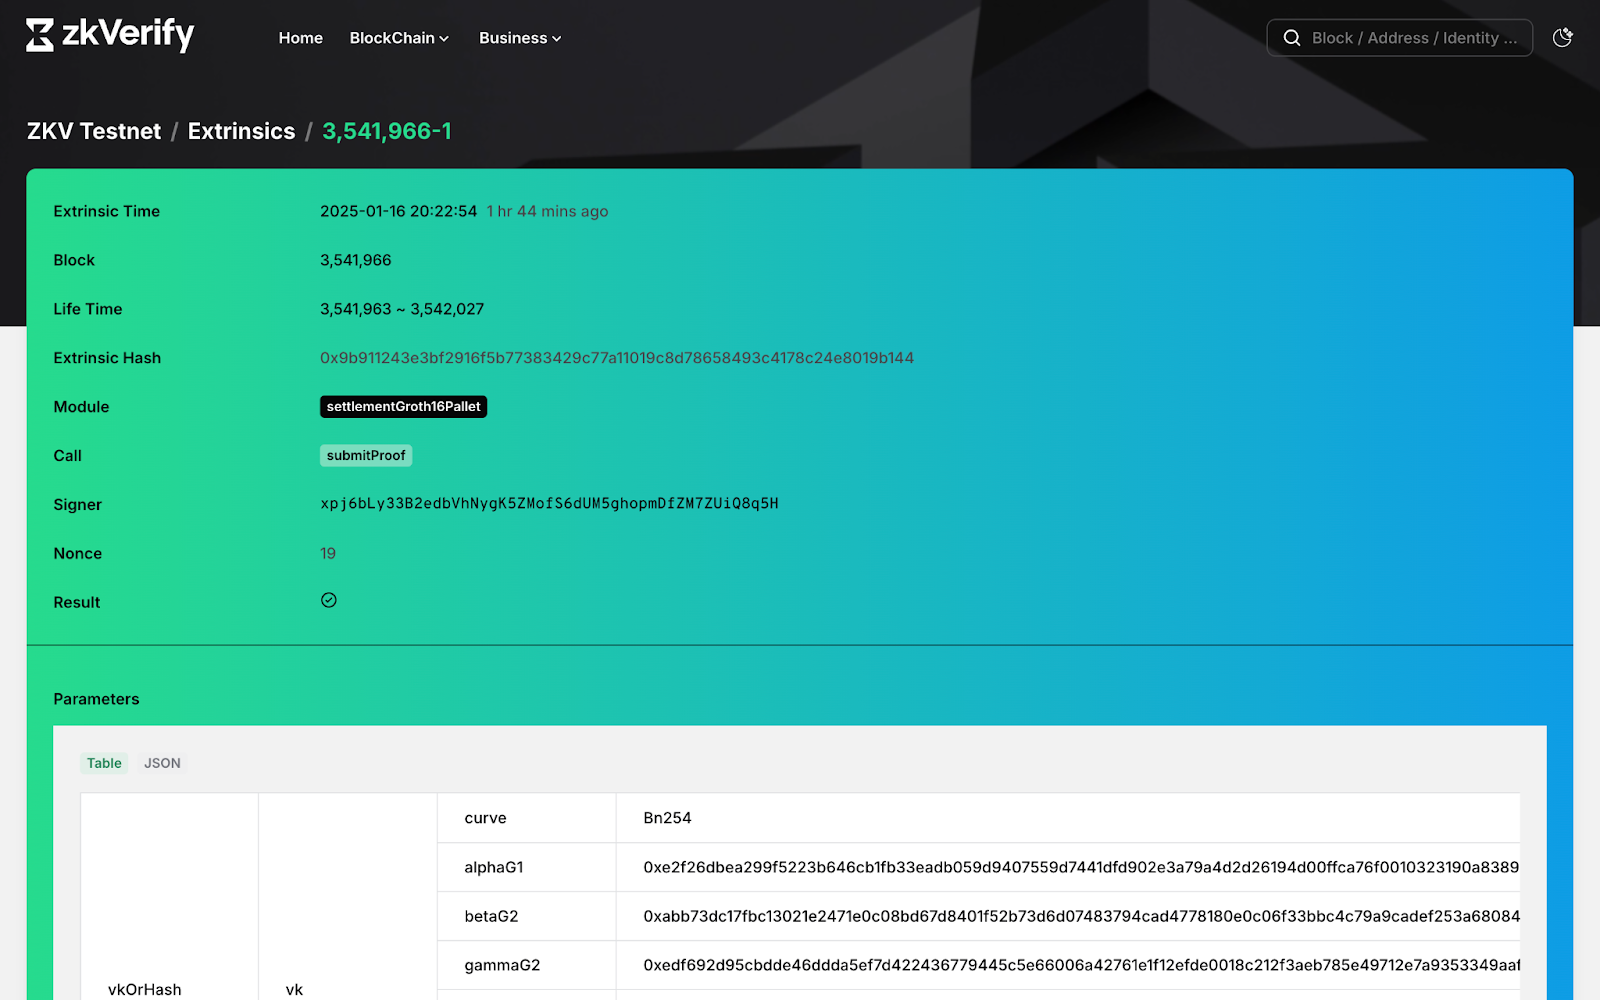Screen dimensions: 1600x1000
Task: Expand the BlockChain dropdown menu
Action: [x=399, y=38]
